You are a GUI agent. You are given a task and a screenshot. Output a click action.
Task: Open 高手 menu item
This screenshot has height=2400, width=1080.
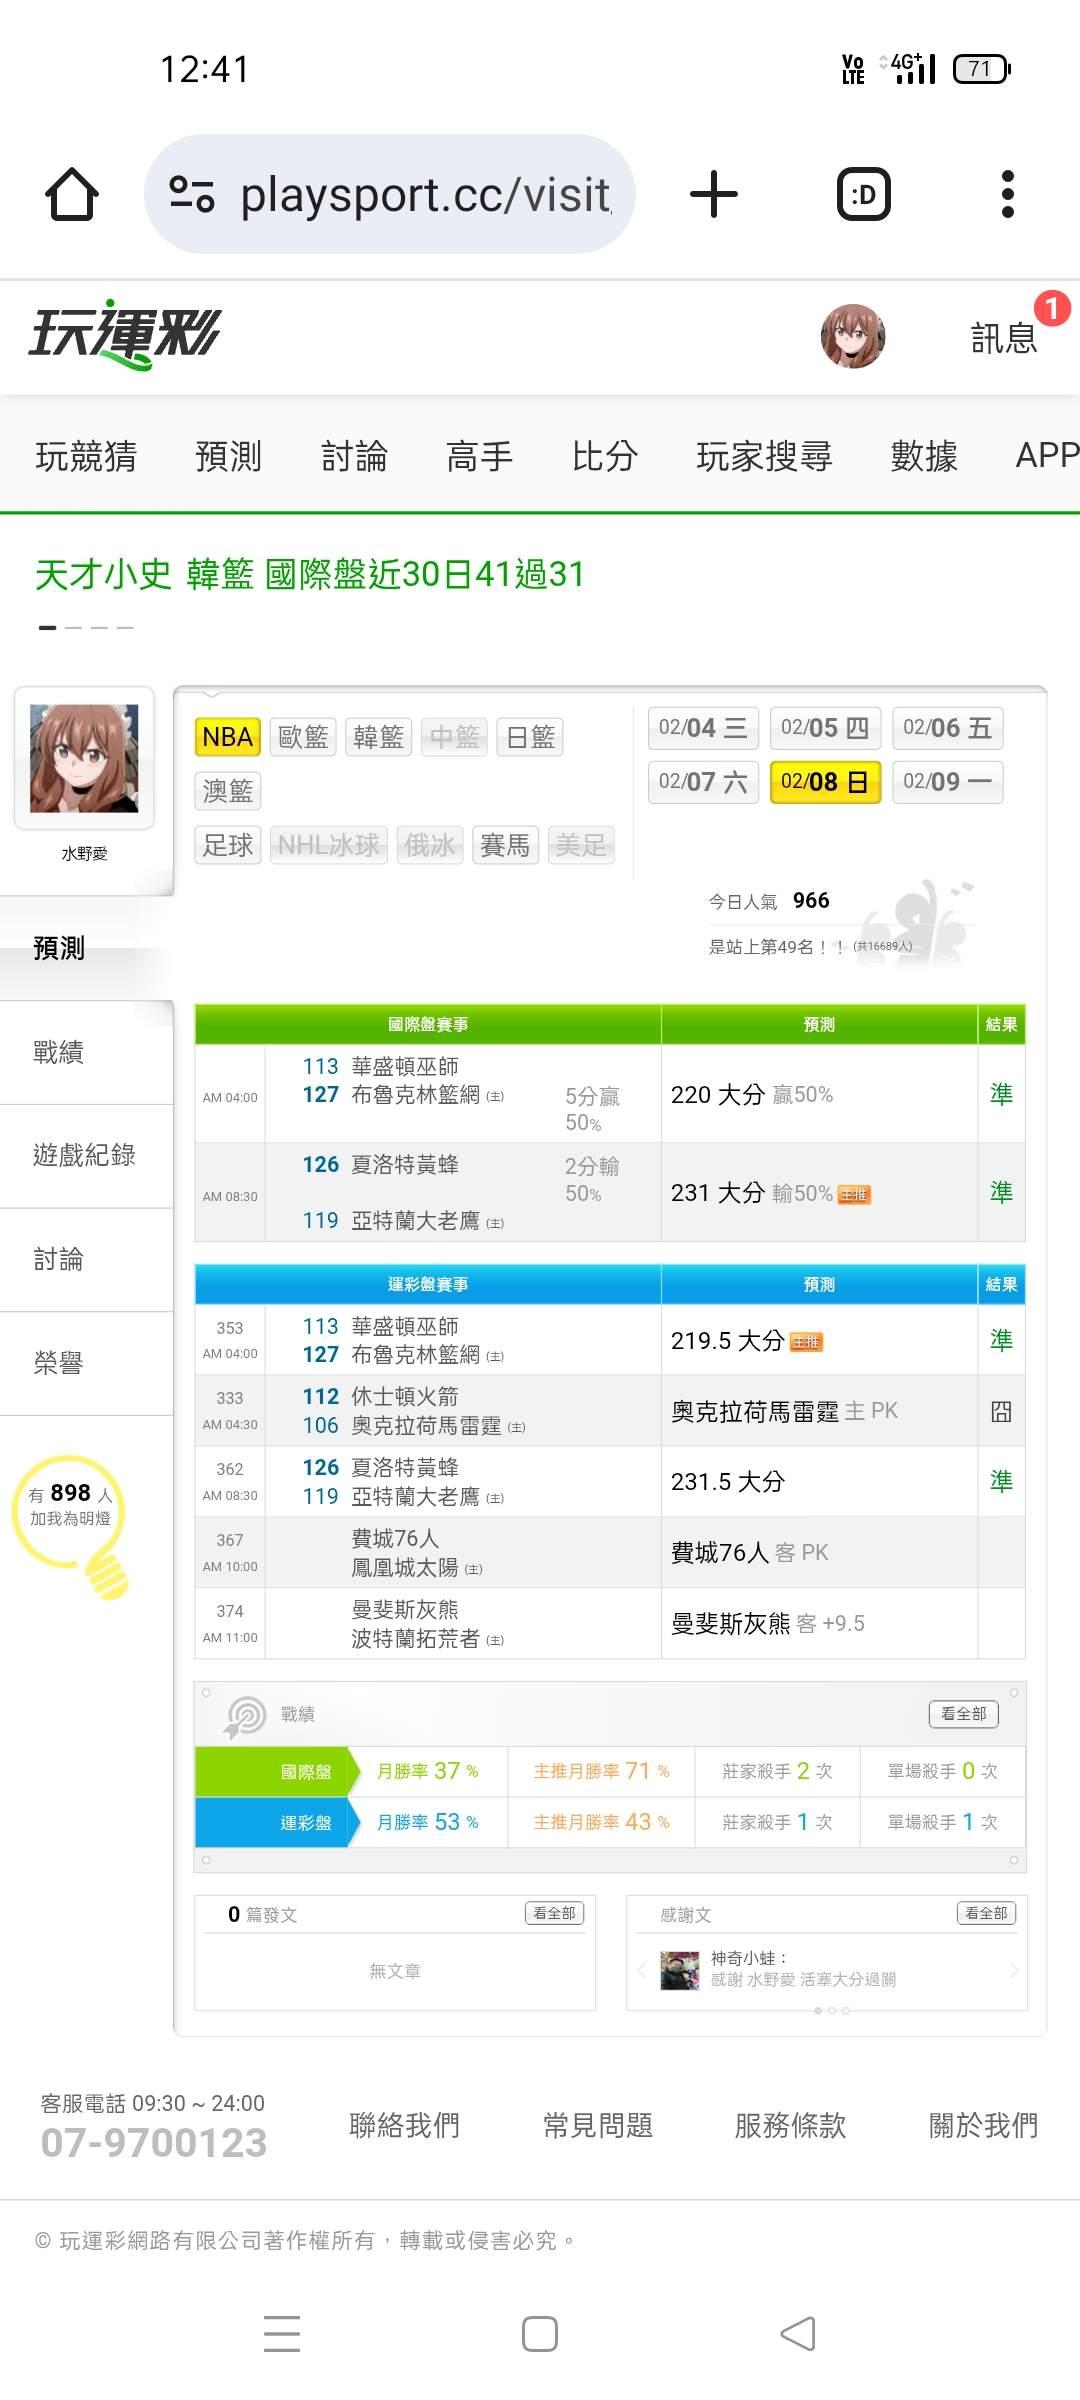coord(479,456)
